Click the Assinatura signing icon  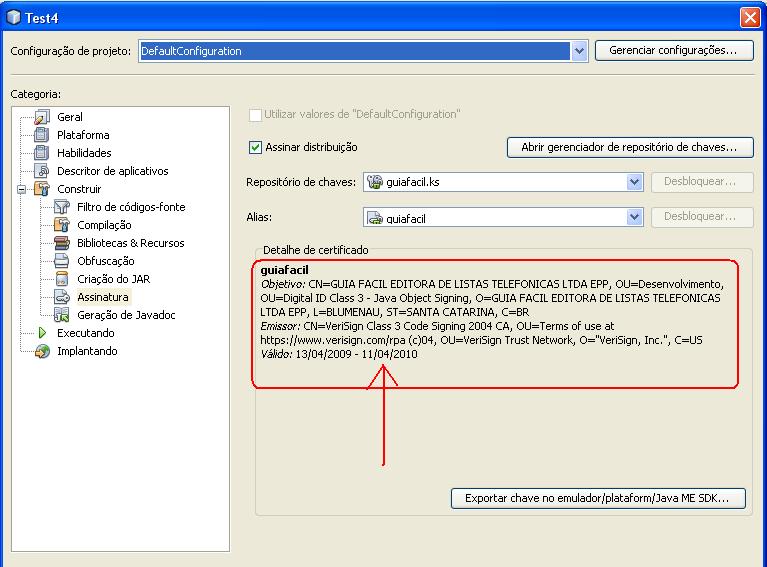[62, 297]
